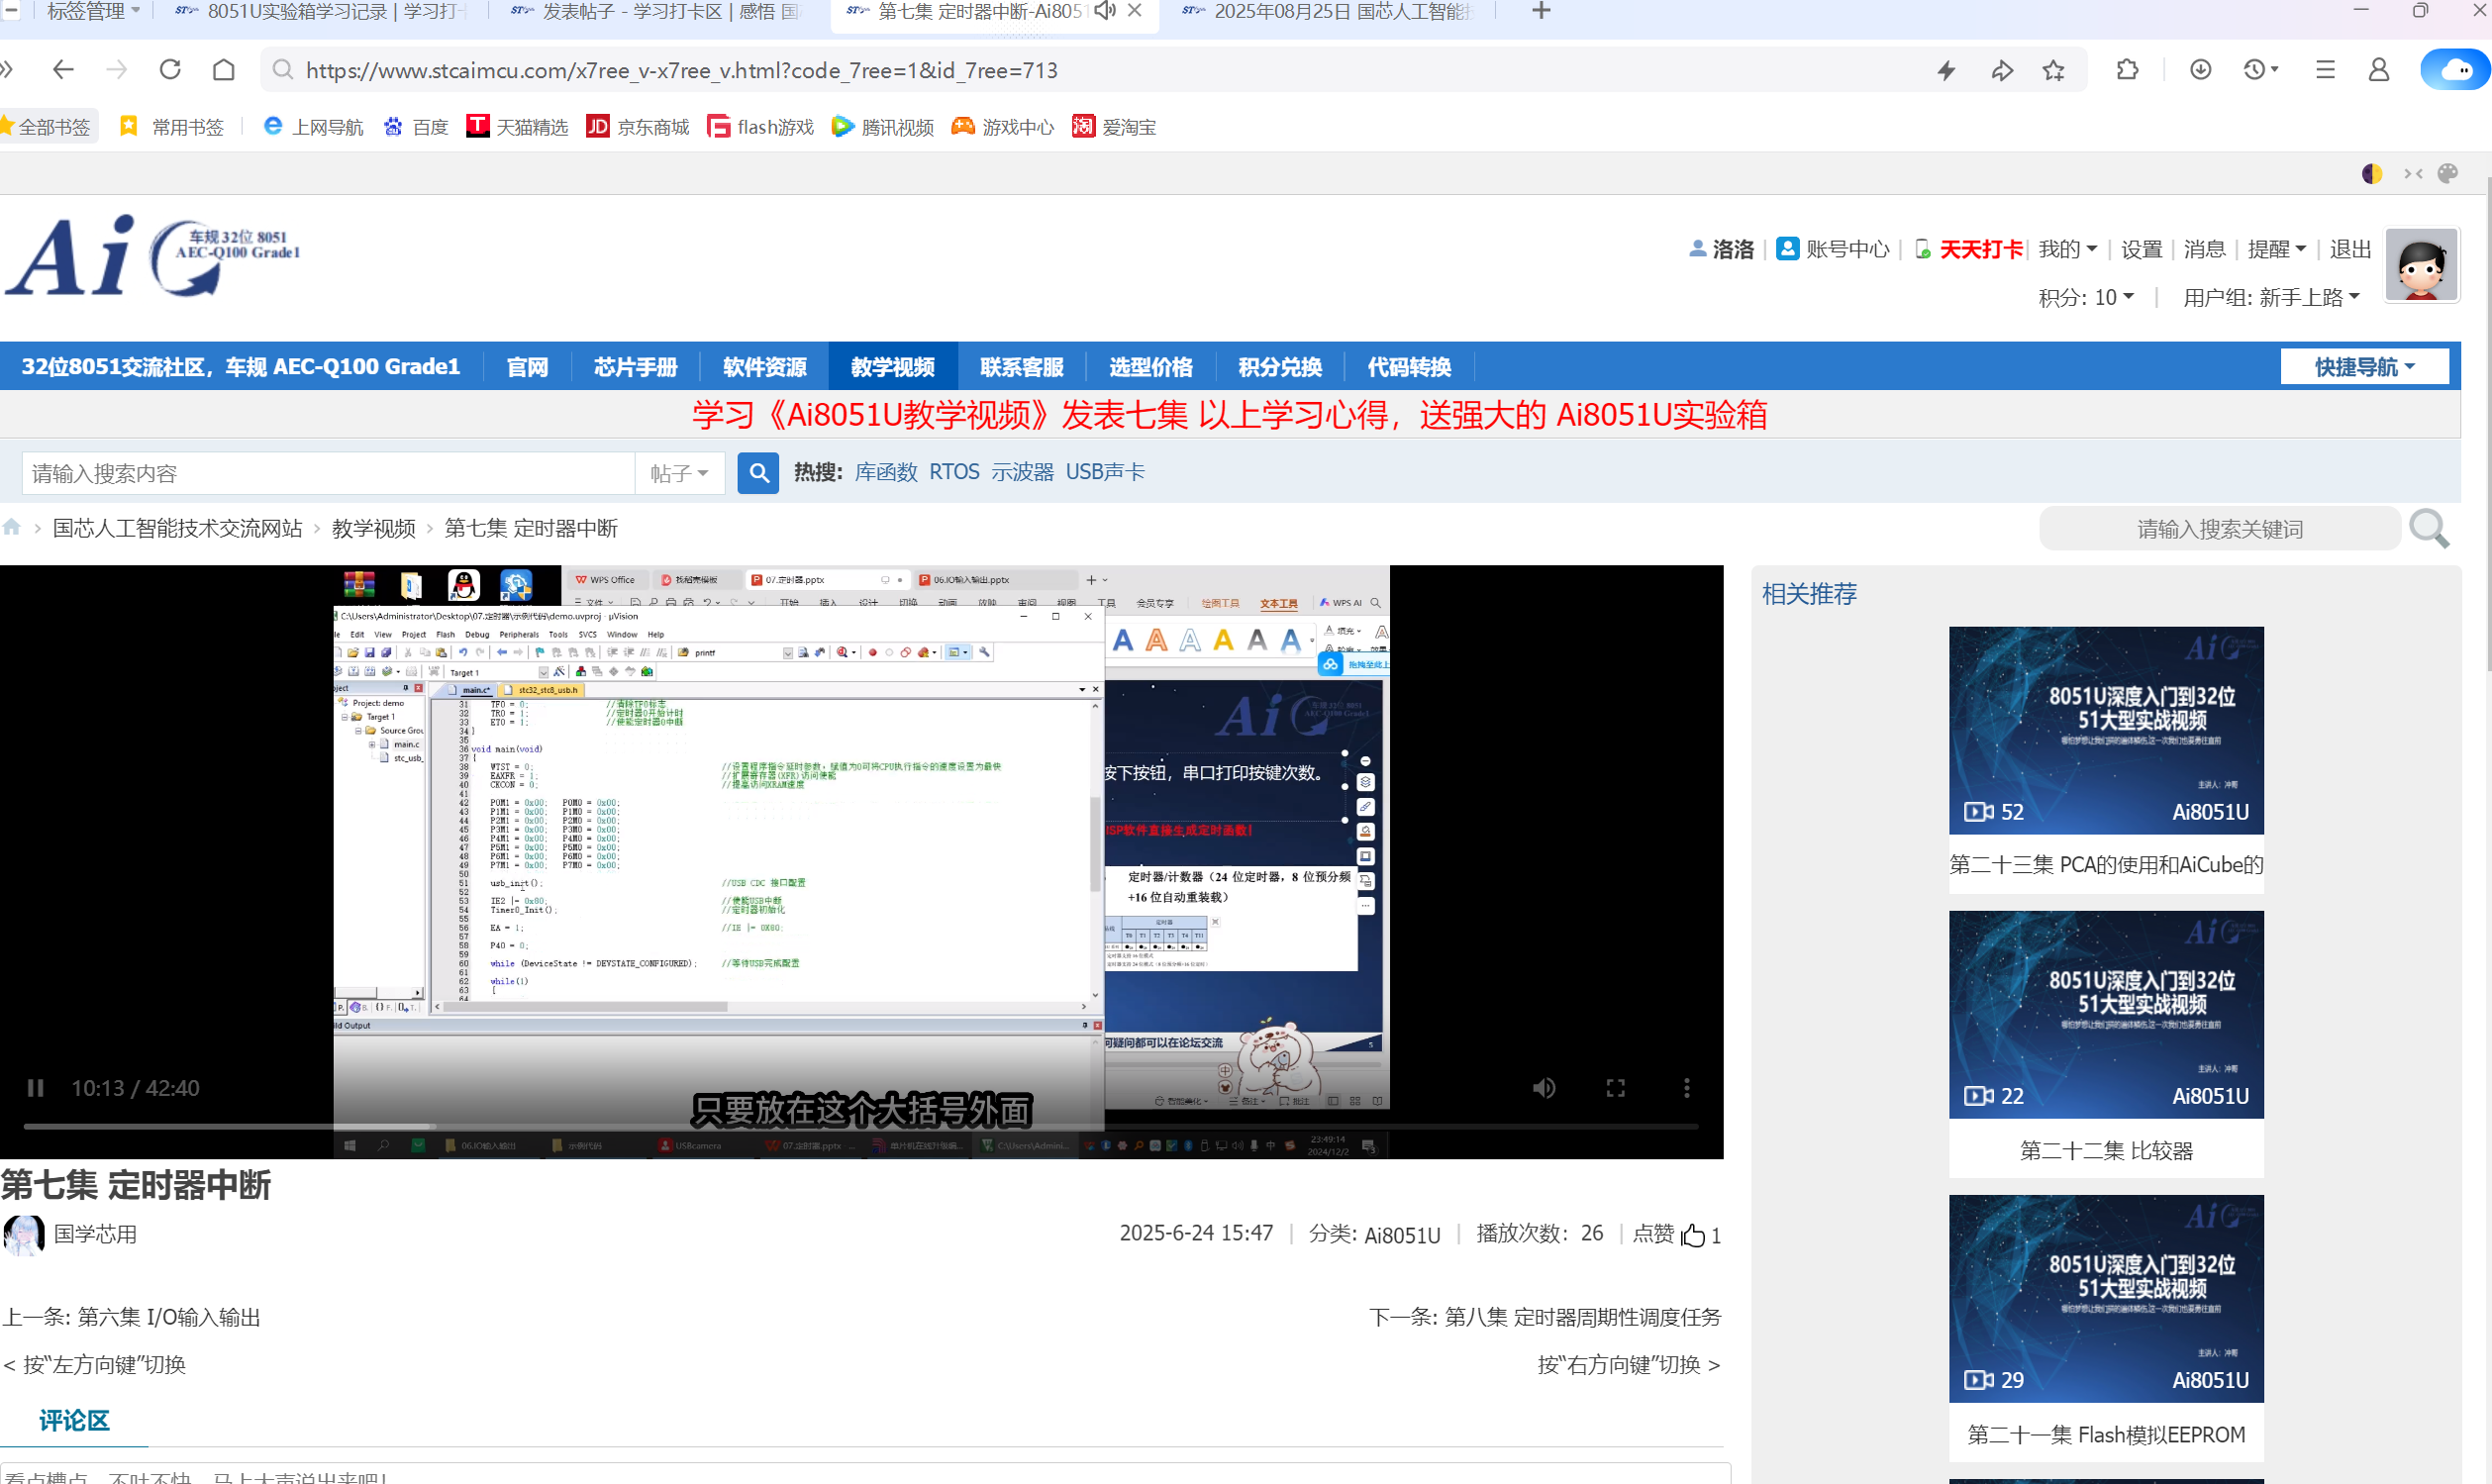
Task: Mute tab audio via speaker icon
Action: point(1104,11)
